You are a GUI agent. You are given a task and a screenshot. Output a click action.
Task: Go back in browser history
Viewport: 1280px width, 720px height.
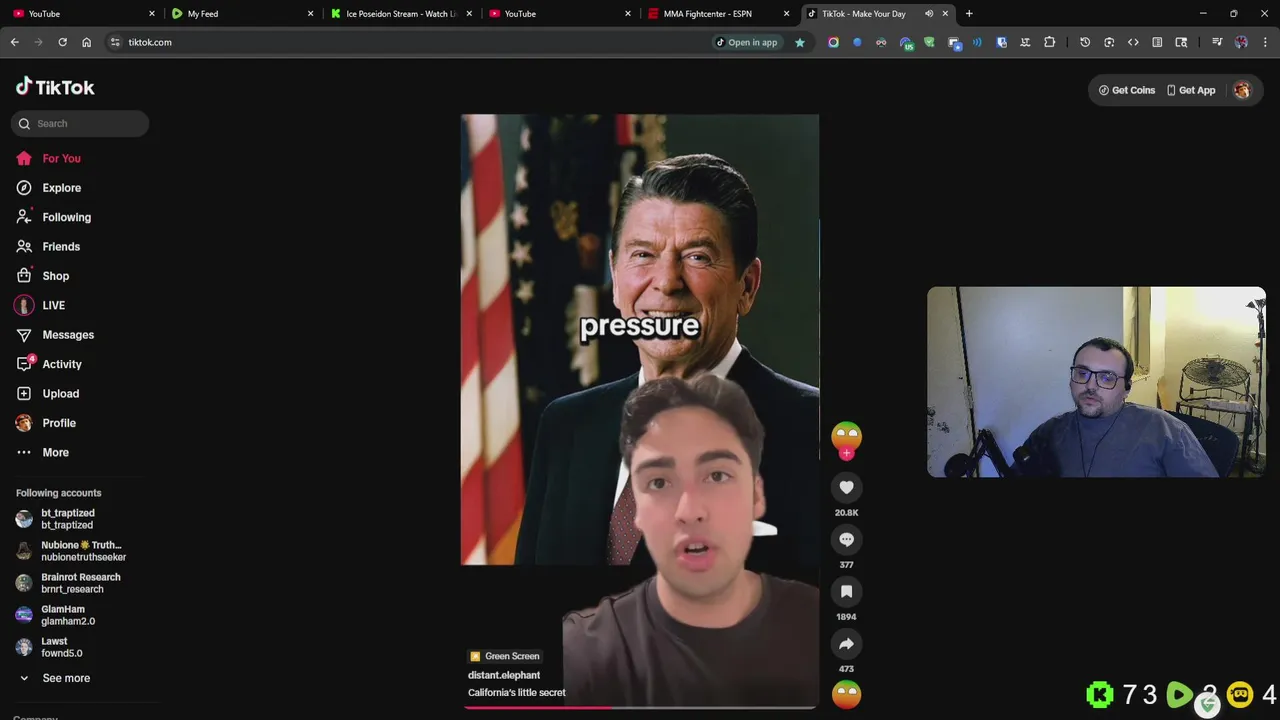click(14, 42)
